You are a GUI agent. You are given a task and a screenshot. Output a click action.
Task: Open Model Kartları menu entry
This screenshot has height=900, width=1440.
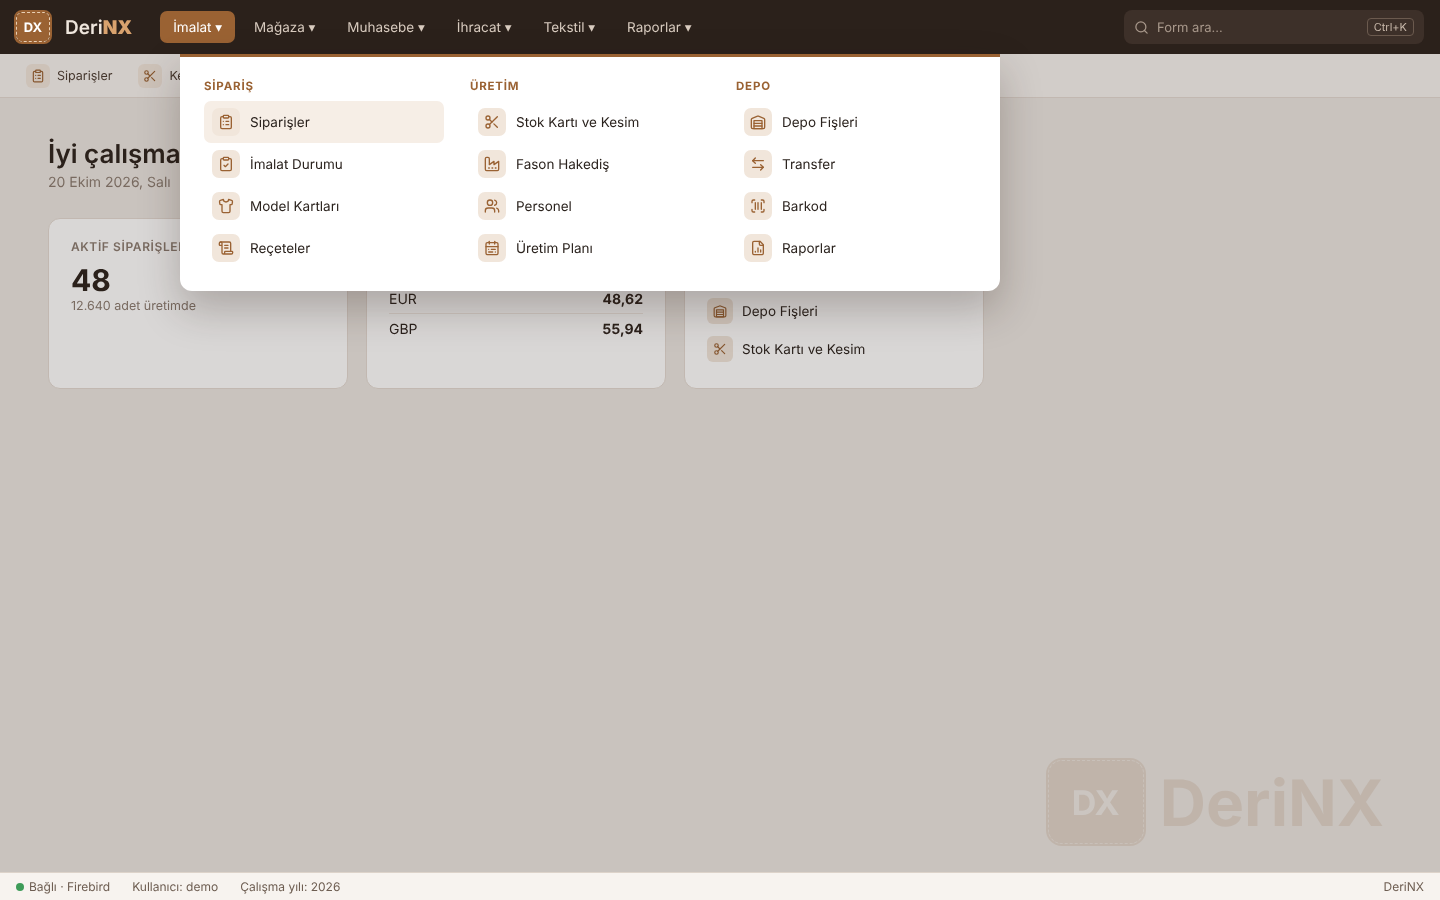click(x=324, y=206)
